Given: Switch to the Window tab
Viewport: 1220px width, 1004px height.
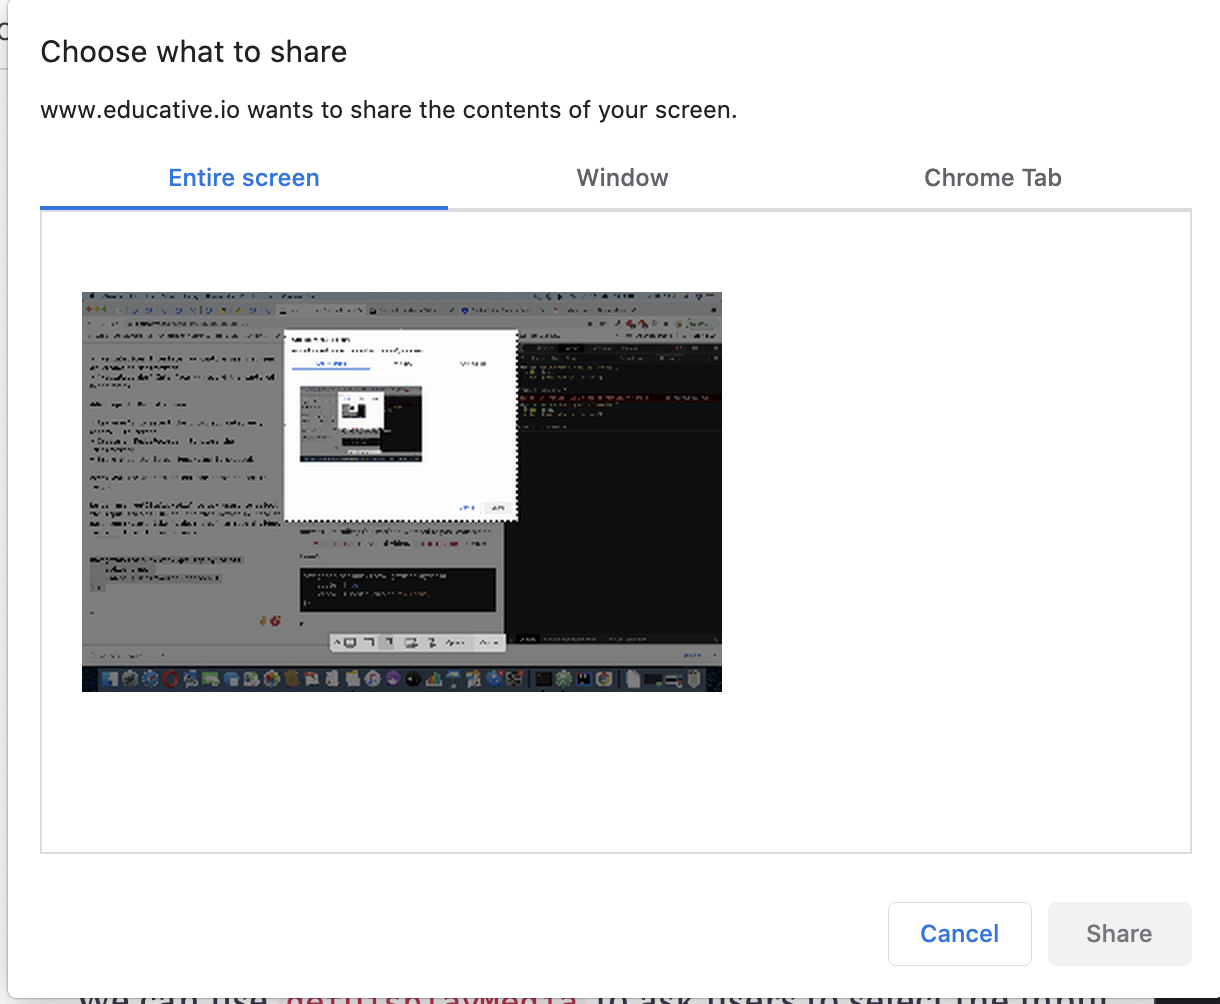Looking at the screenshot, I should 622,178.
